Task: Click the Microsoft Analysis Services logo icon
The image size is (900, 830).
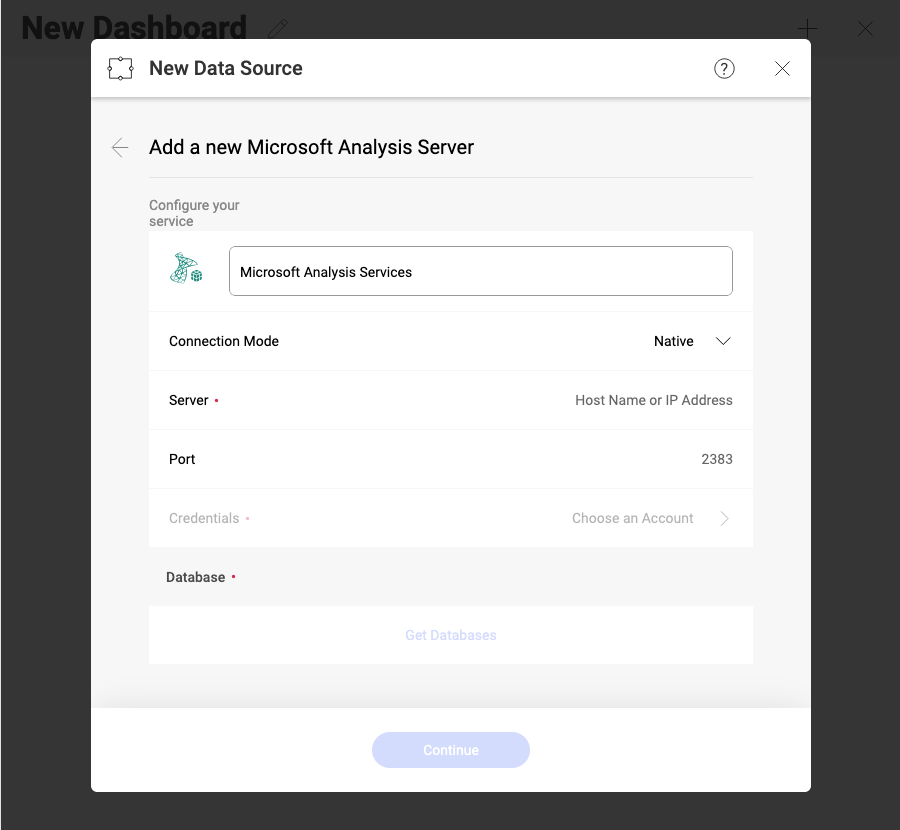Action: pos(186,270)
